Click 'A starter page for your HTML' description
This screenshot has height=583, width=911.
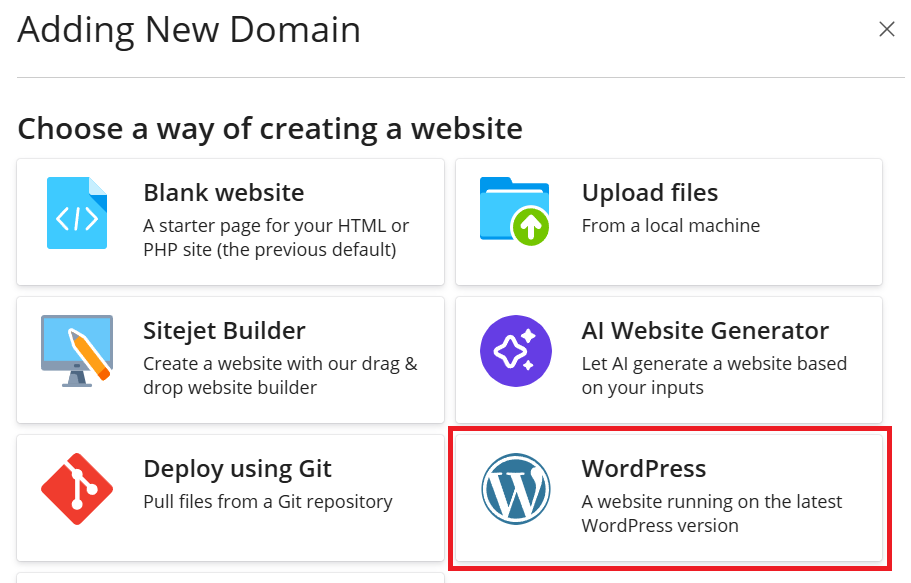[276, 237]
